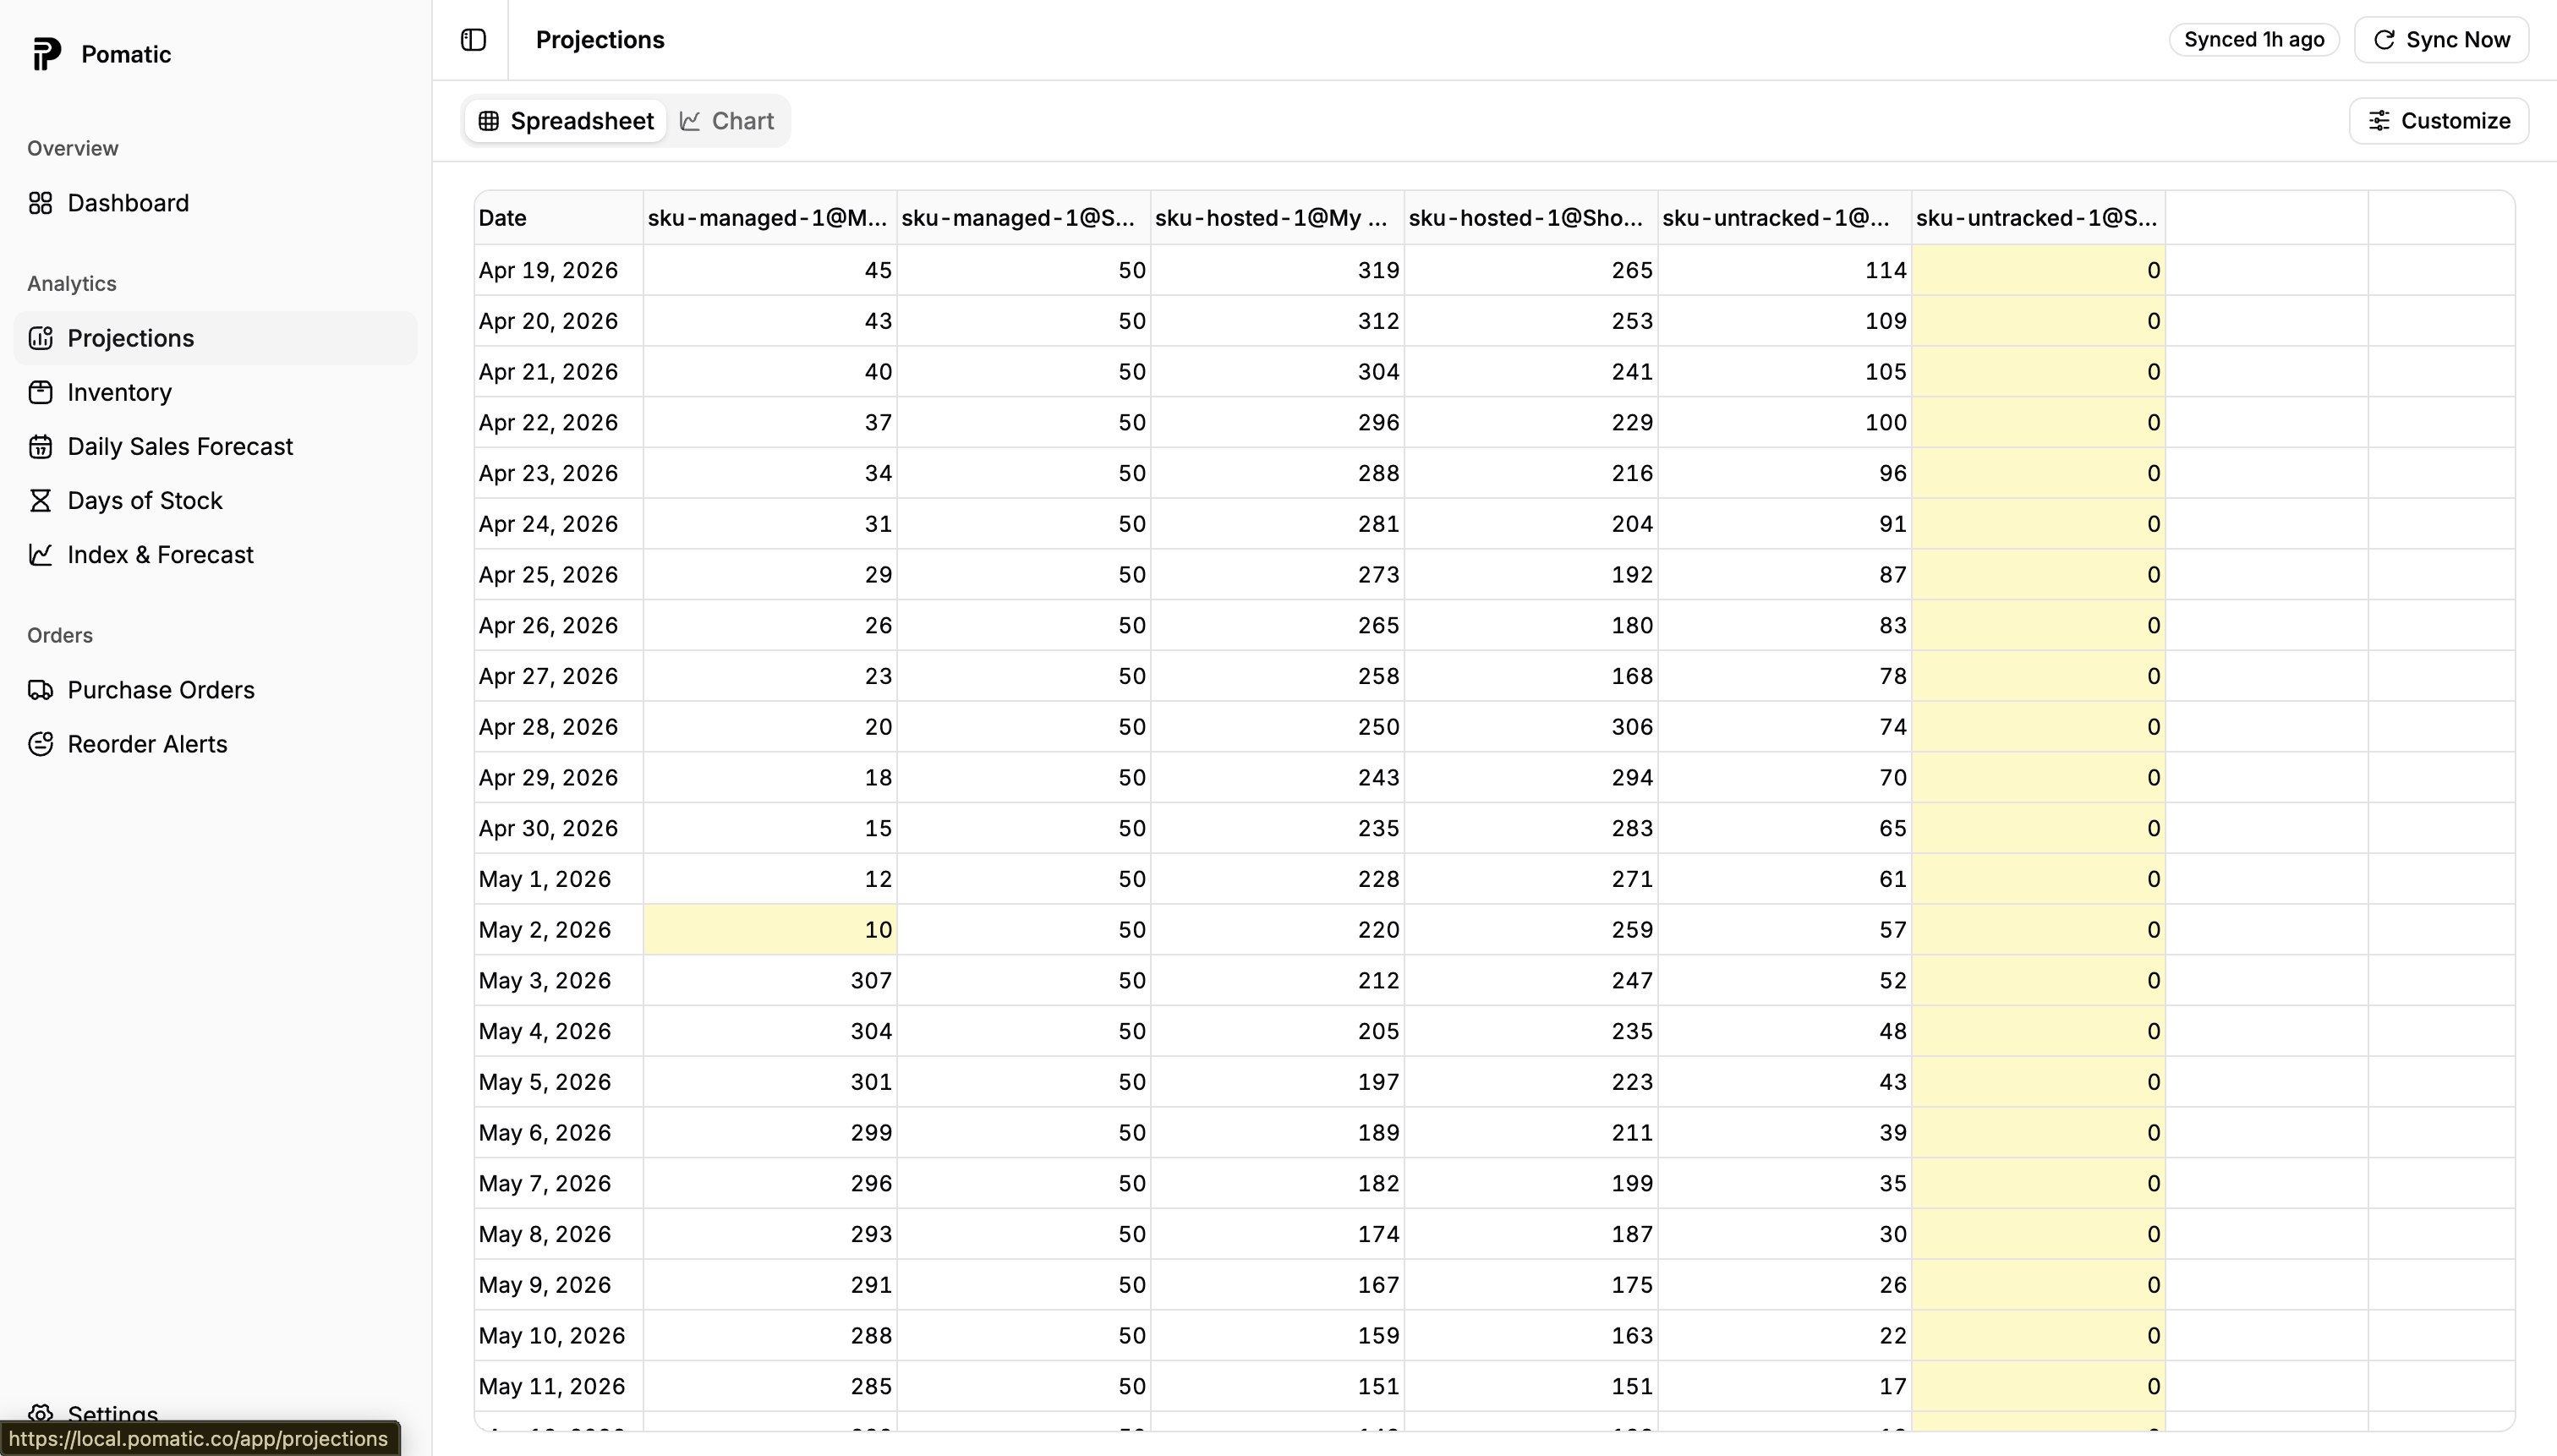
Task: Click the sku-hosted-1@Sho... column header
Action: coord(1532,218)
